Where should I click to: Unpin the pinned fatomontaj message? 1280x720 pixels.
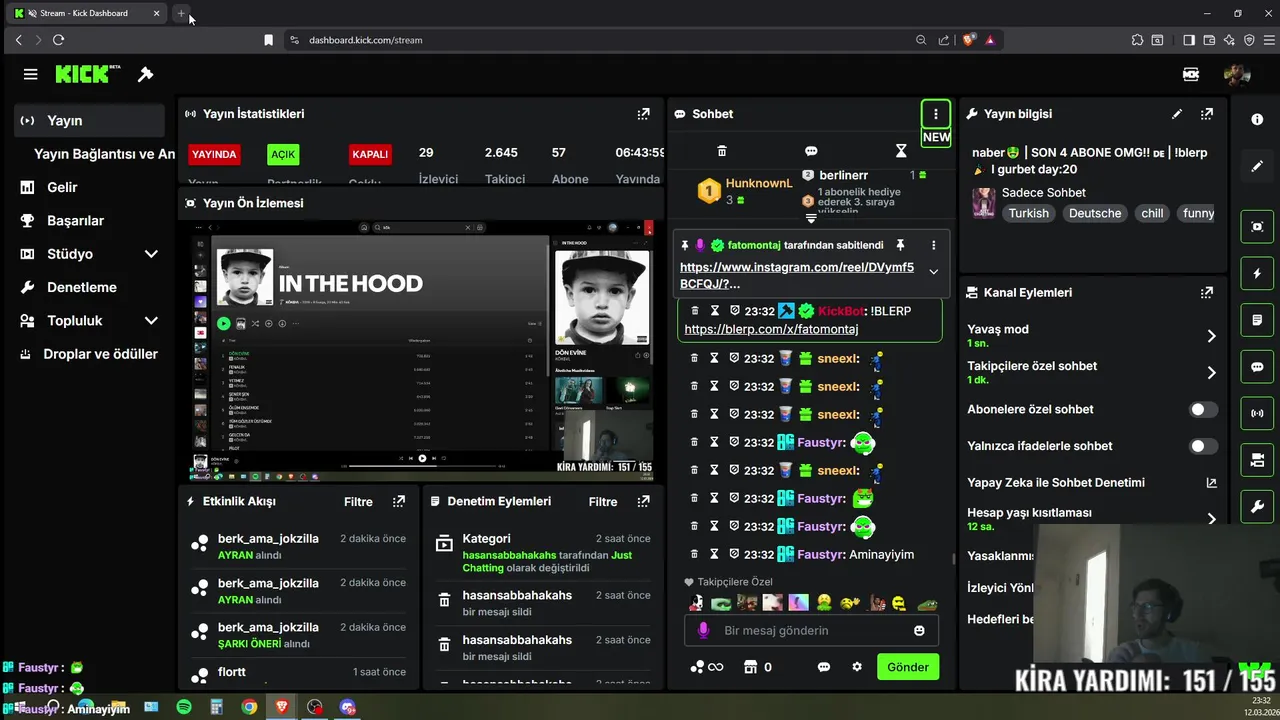900,245
